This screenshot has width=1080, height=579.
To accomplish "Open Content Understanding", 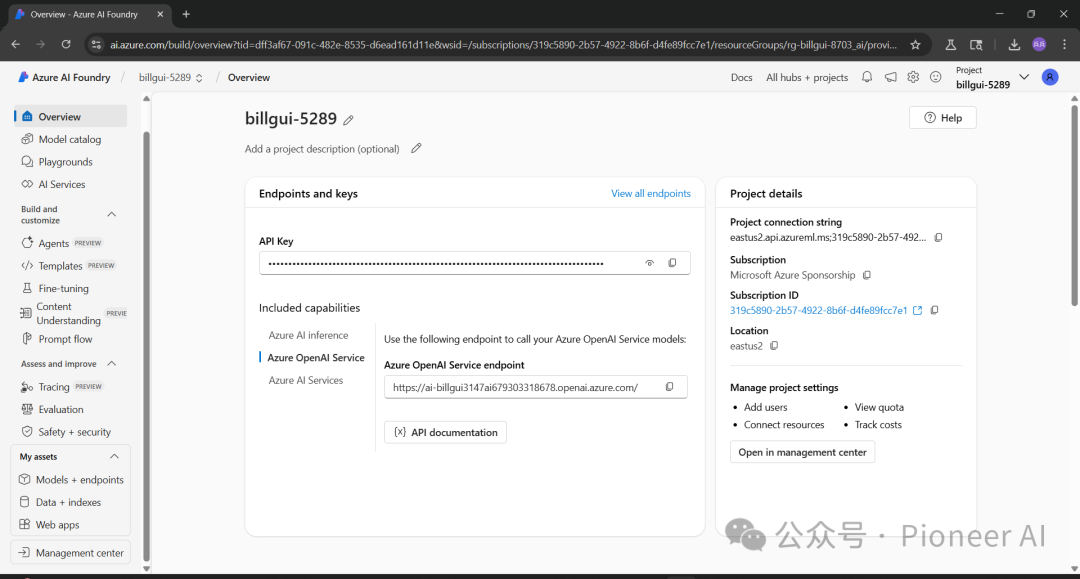I will click(x=70, y=313).
